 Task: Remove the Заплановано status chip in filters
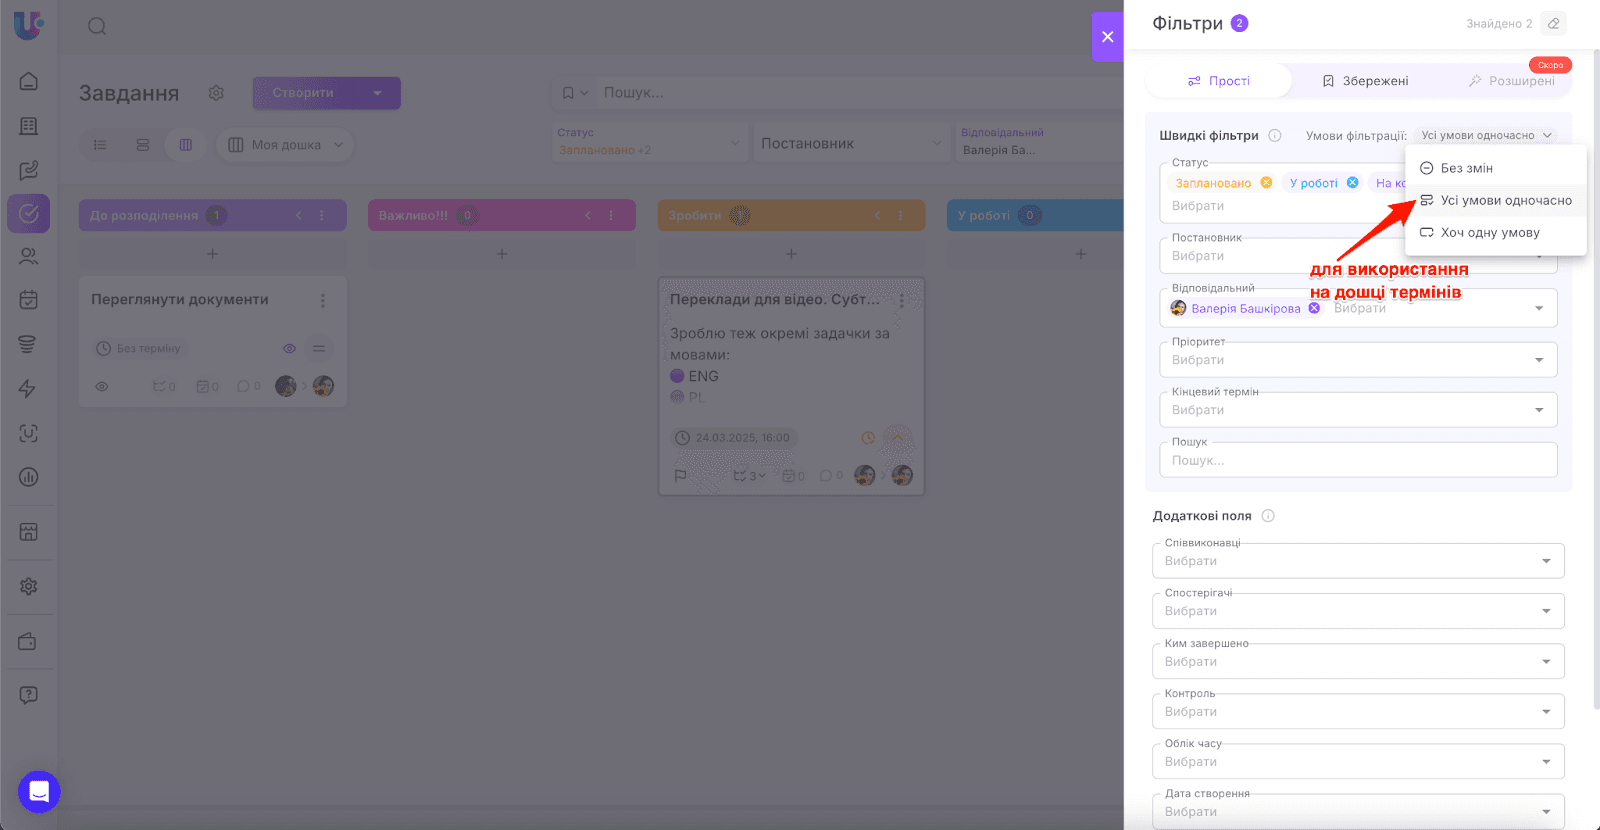(x=1266, y=183)
